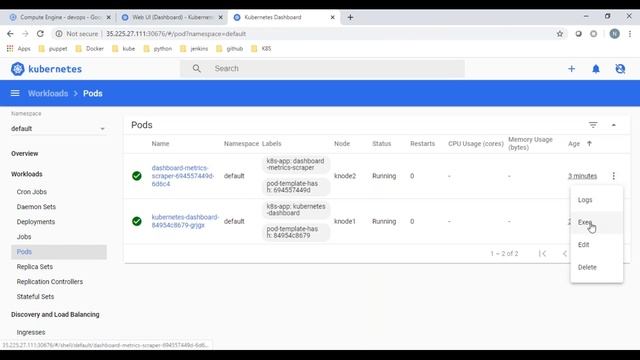Image resolution: width=640 pixels, height=360 pixels.
Task: Select Exec from the pod context menu
Action: tap(597, 222)
